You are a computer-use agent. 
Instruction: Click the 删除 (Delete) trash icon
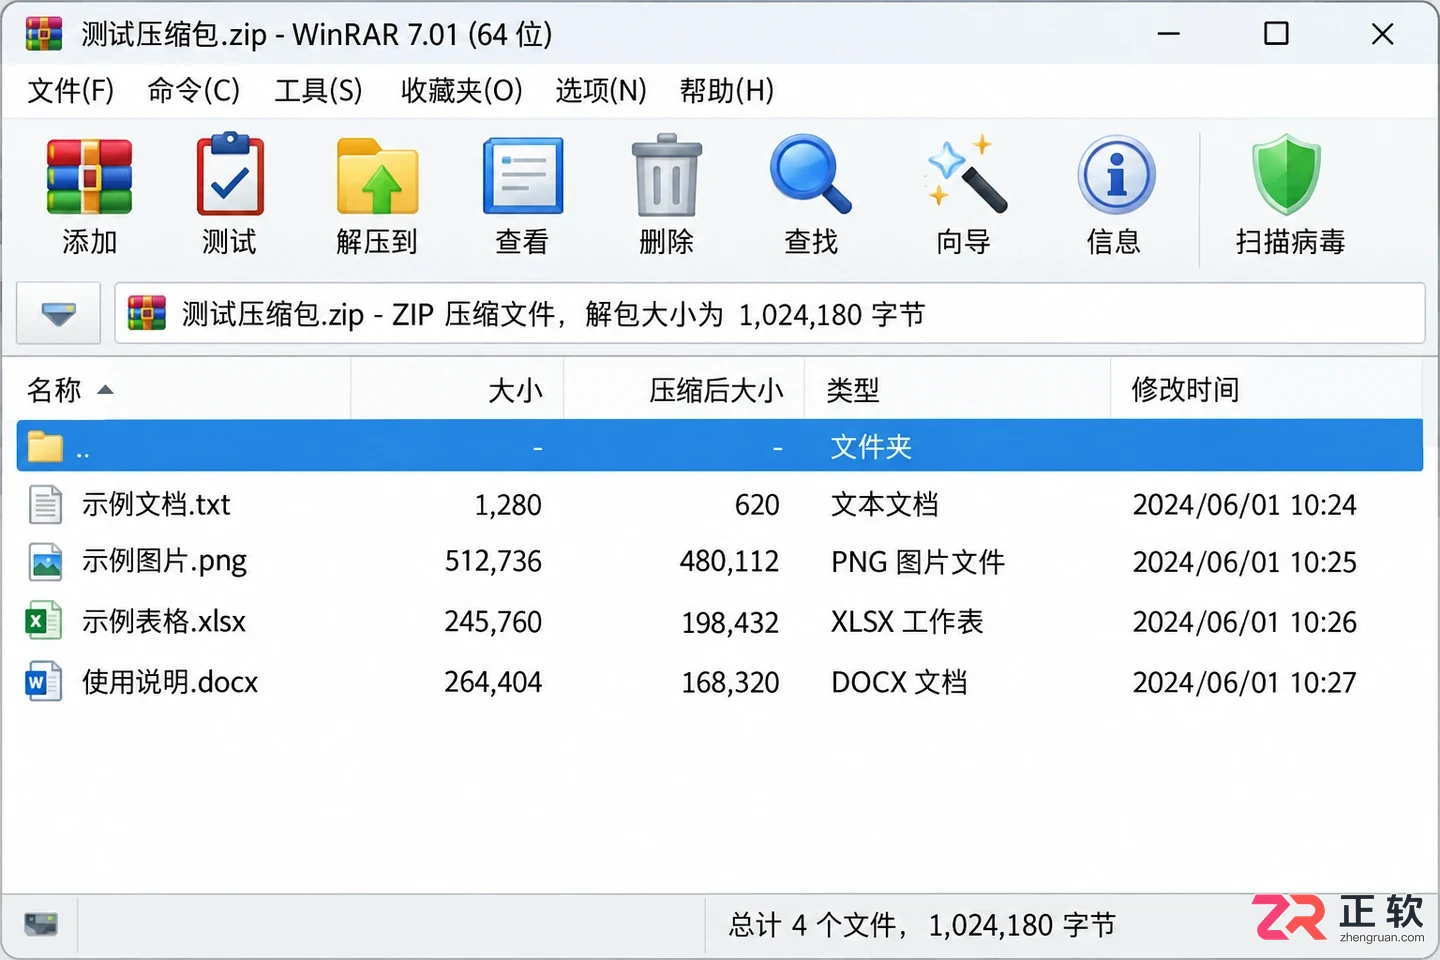point(666,175)
